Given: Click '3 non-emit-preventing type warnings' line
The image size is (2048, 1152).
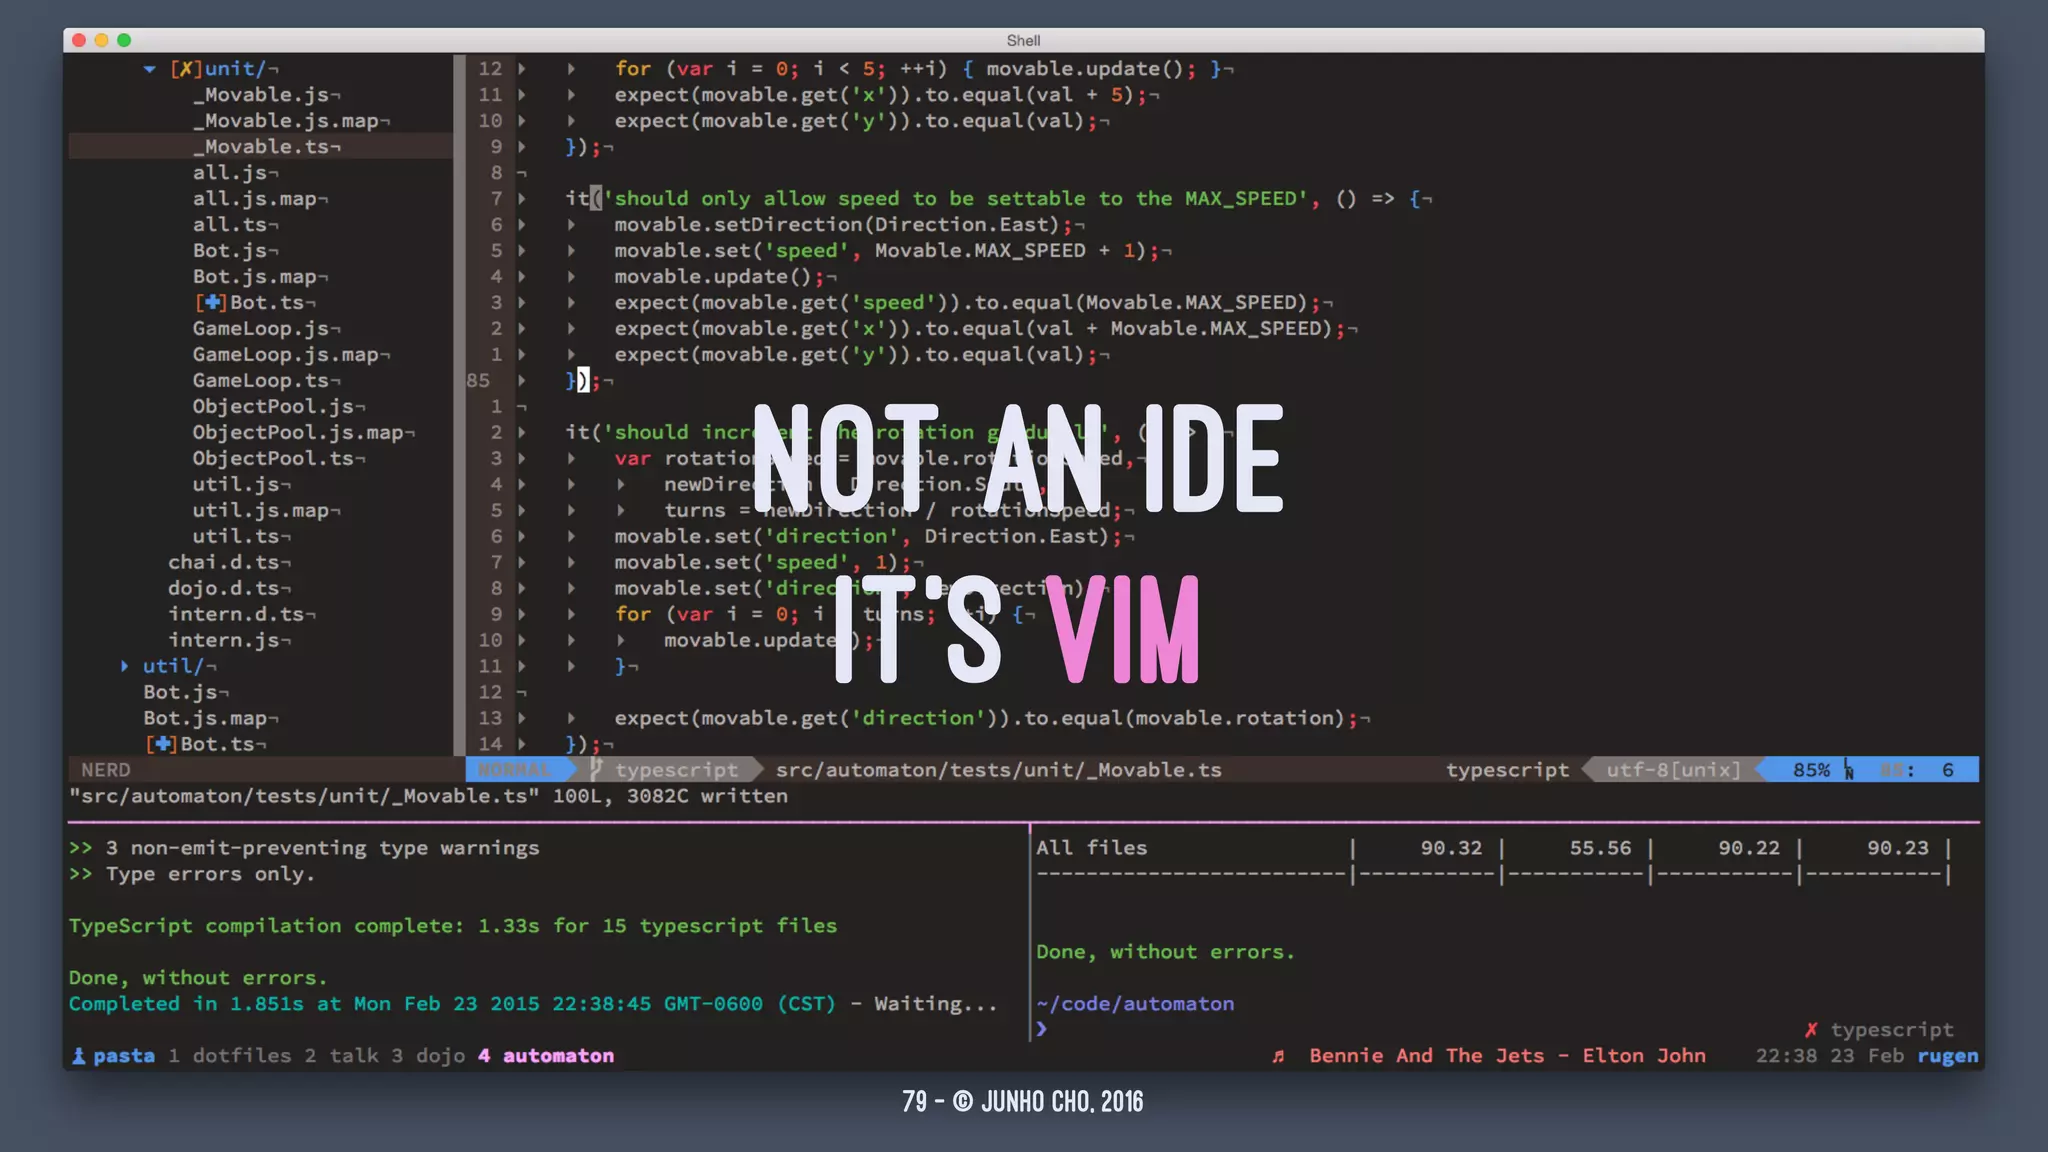Looking at the screenshot, I should 304,848.
